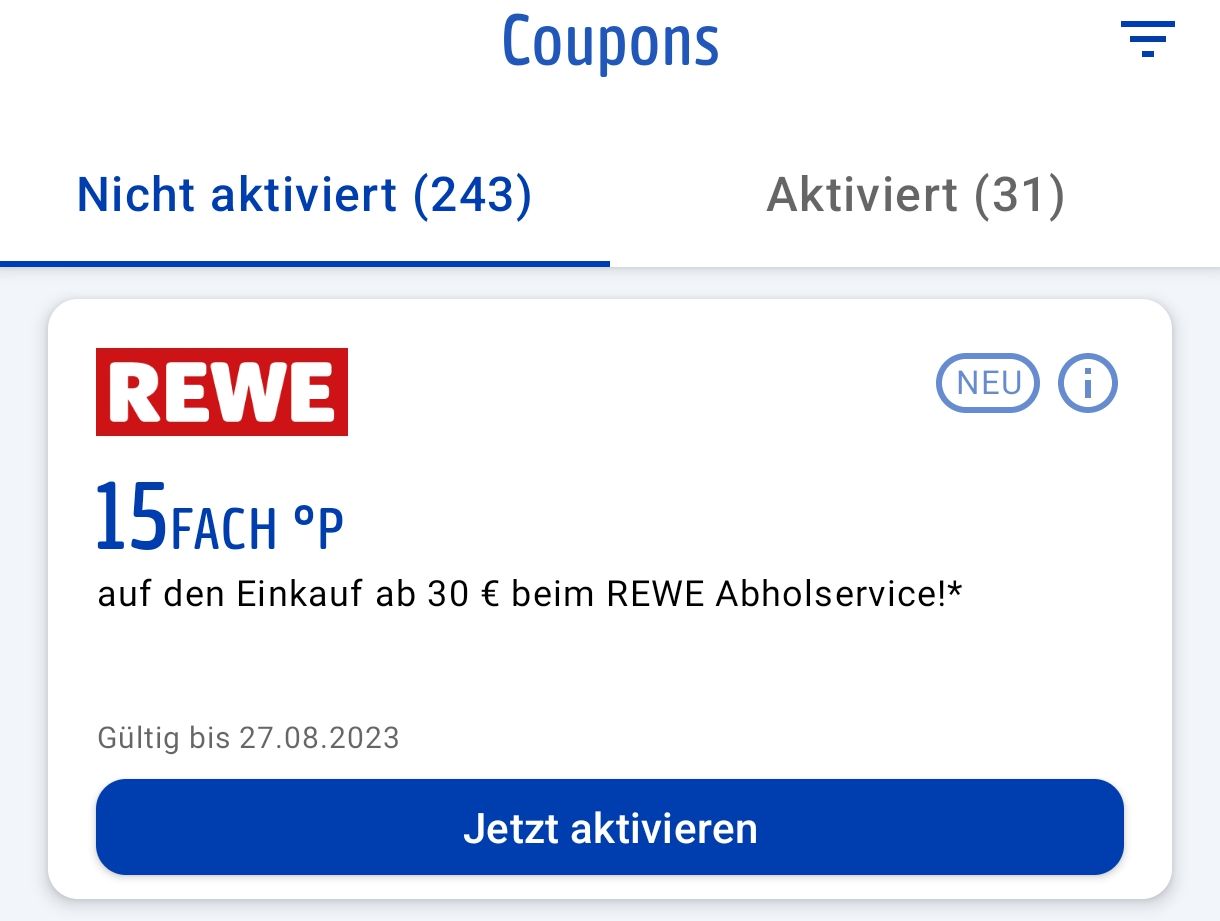Image resolution: width=1220 pixels, height=921 pixels.
Task: Click the (31) count in the tab
Action: [1019, 195]
